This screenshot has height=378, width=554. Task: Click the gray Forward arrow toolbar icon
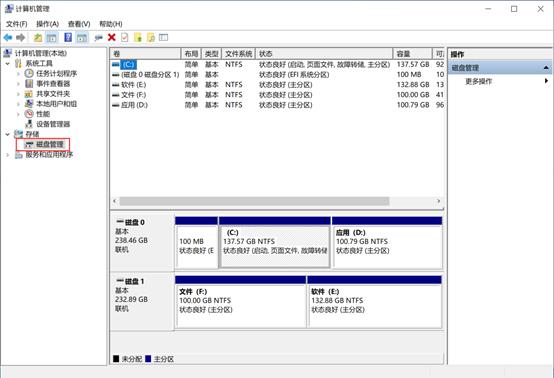click(x=21, y=37)
